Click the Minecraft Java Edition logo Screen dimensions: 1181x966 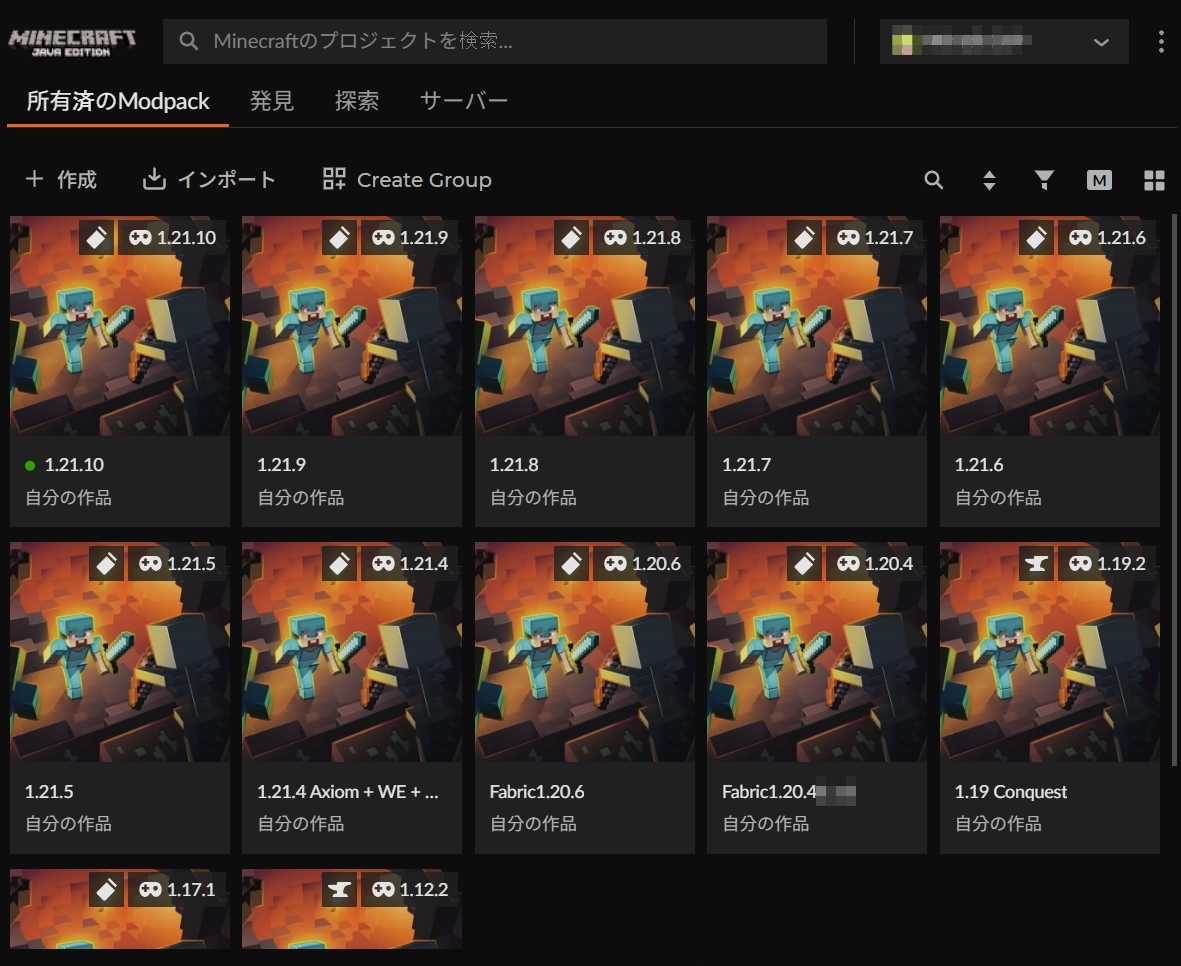[x=72, y=42]
